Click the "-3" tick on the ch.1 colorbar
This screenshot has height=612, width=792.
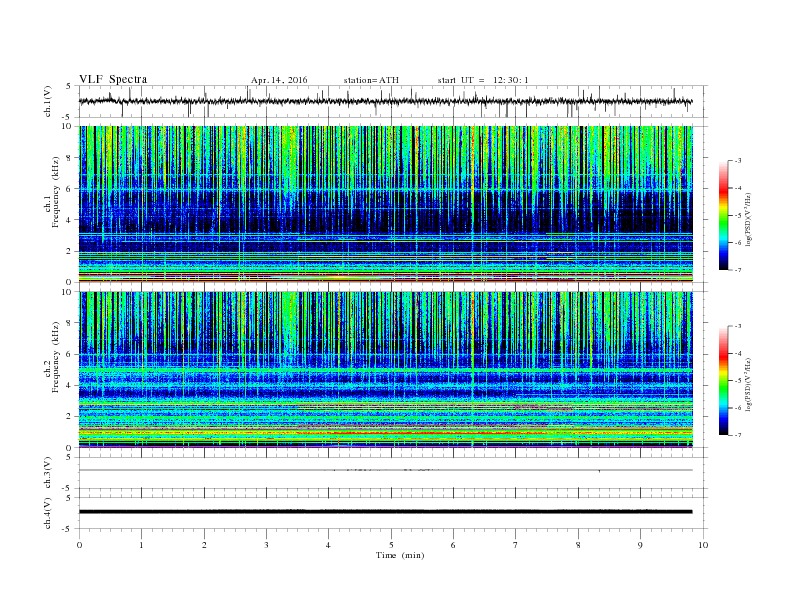(738, 161)
